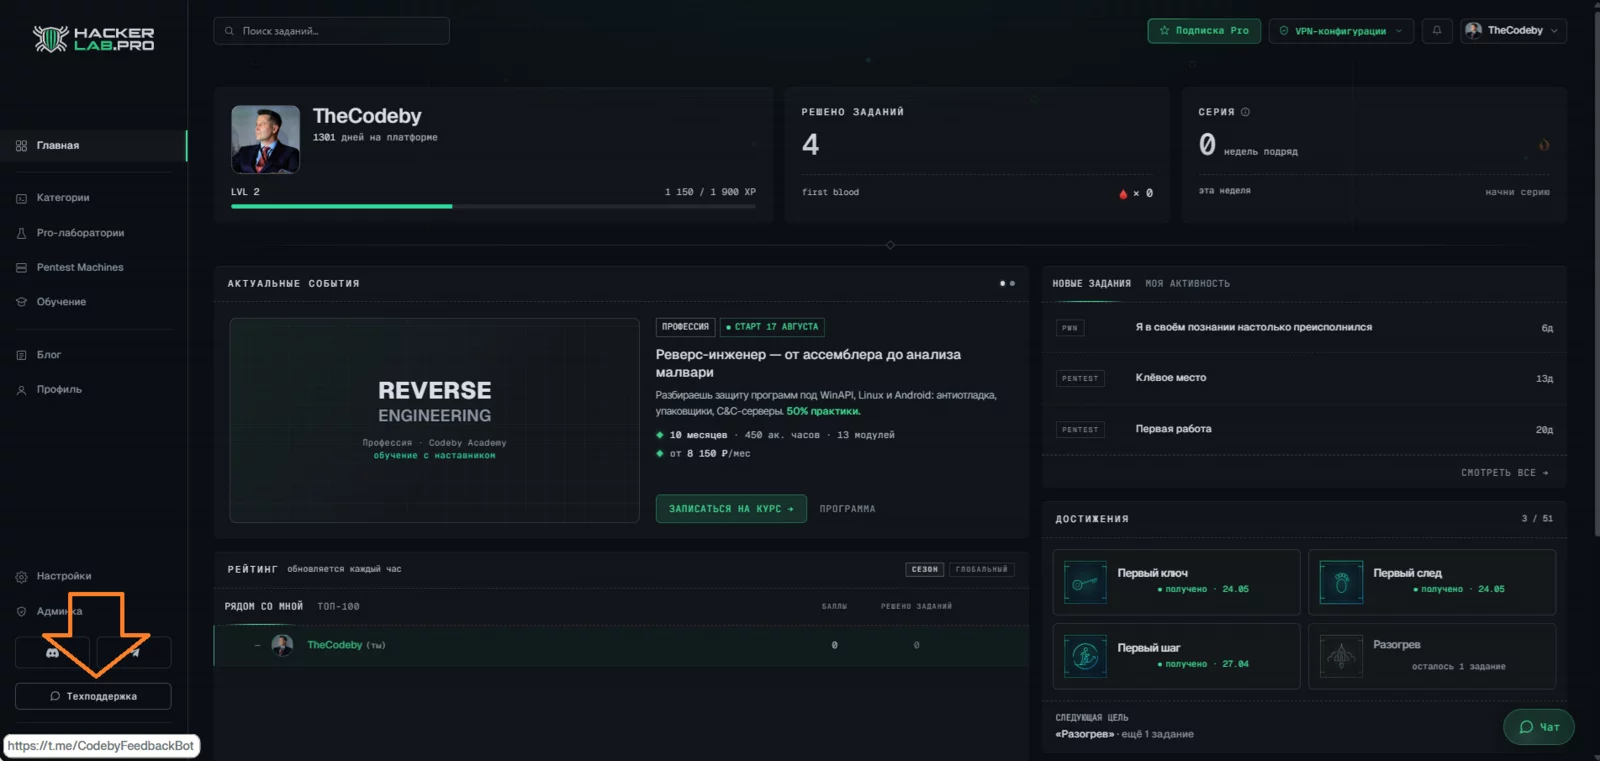Open the Первый шаг achievement icon
1600x761 pixels.
tap(1085, 656)
